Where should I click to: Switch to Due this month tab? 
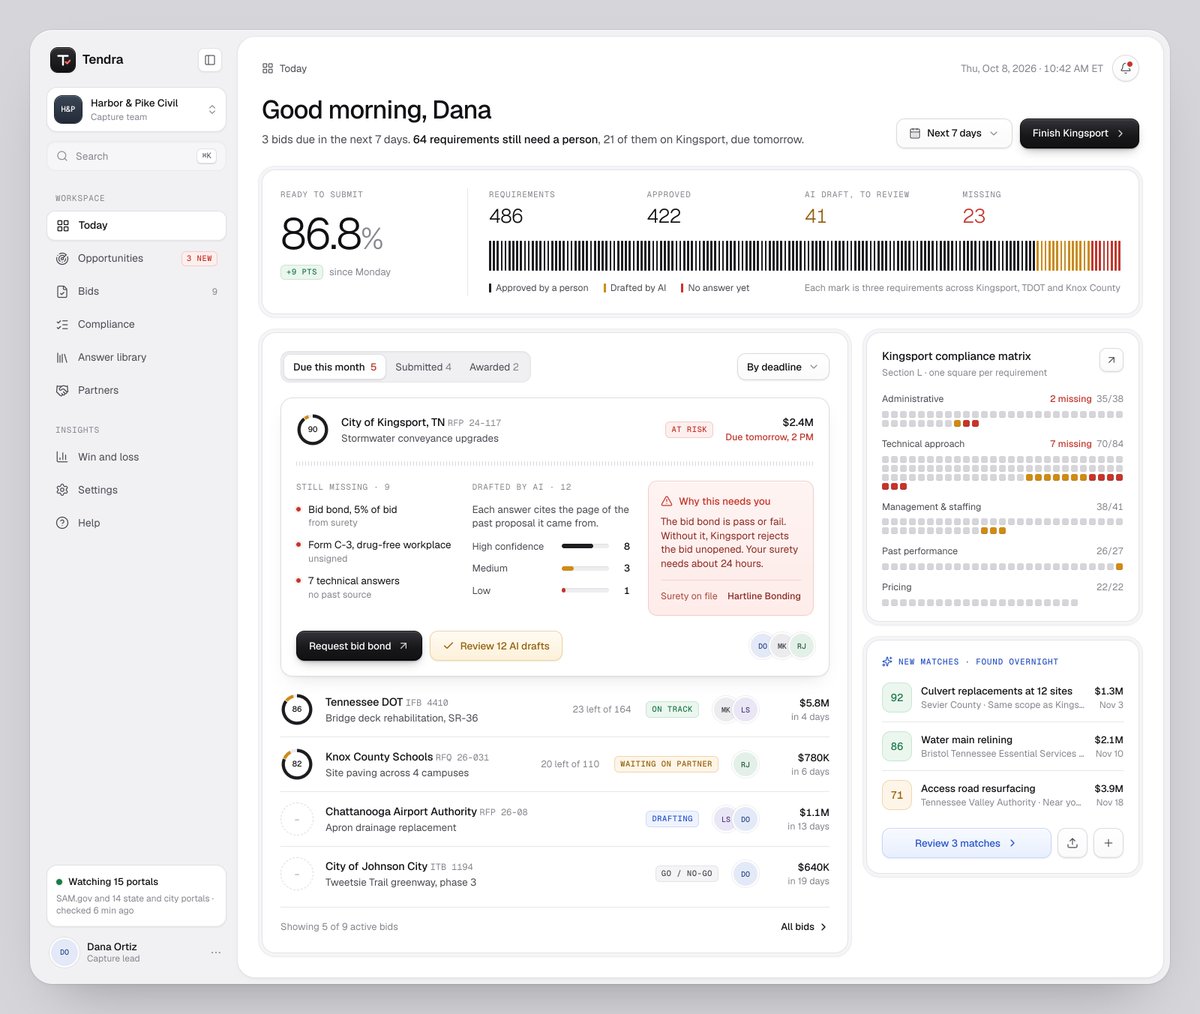click(335, 367)
